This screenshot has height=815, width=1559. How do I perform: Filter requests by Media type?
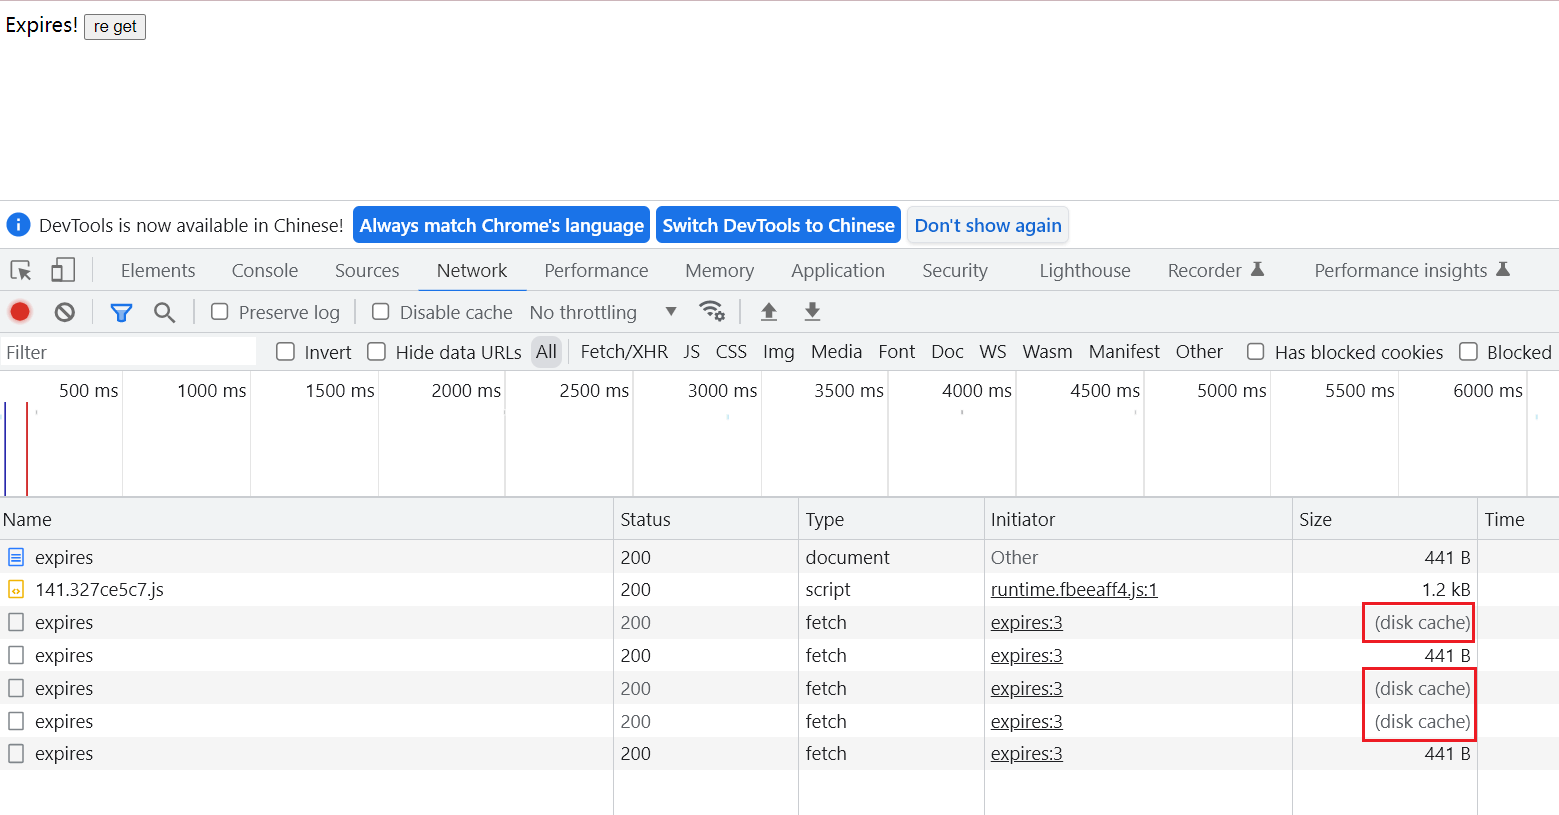(837, 352)
